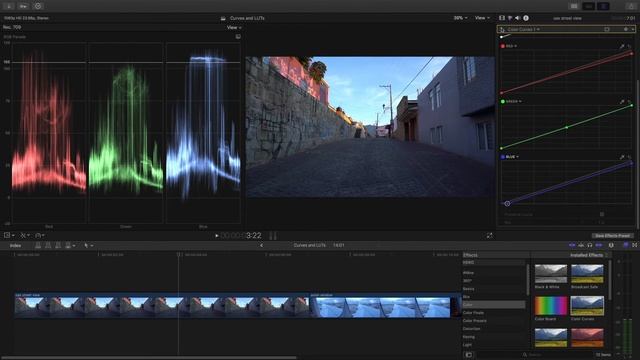This screenshot has height=360, width=640.
Task: Click Save Effects Preset button
Action: click(612, 236)
